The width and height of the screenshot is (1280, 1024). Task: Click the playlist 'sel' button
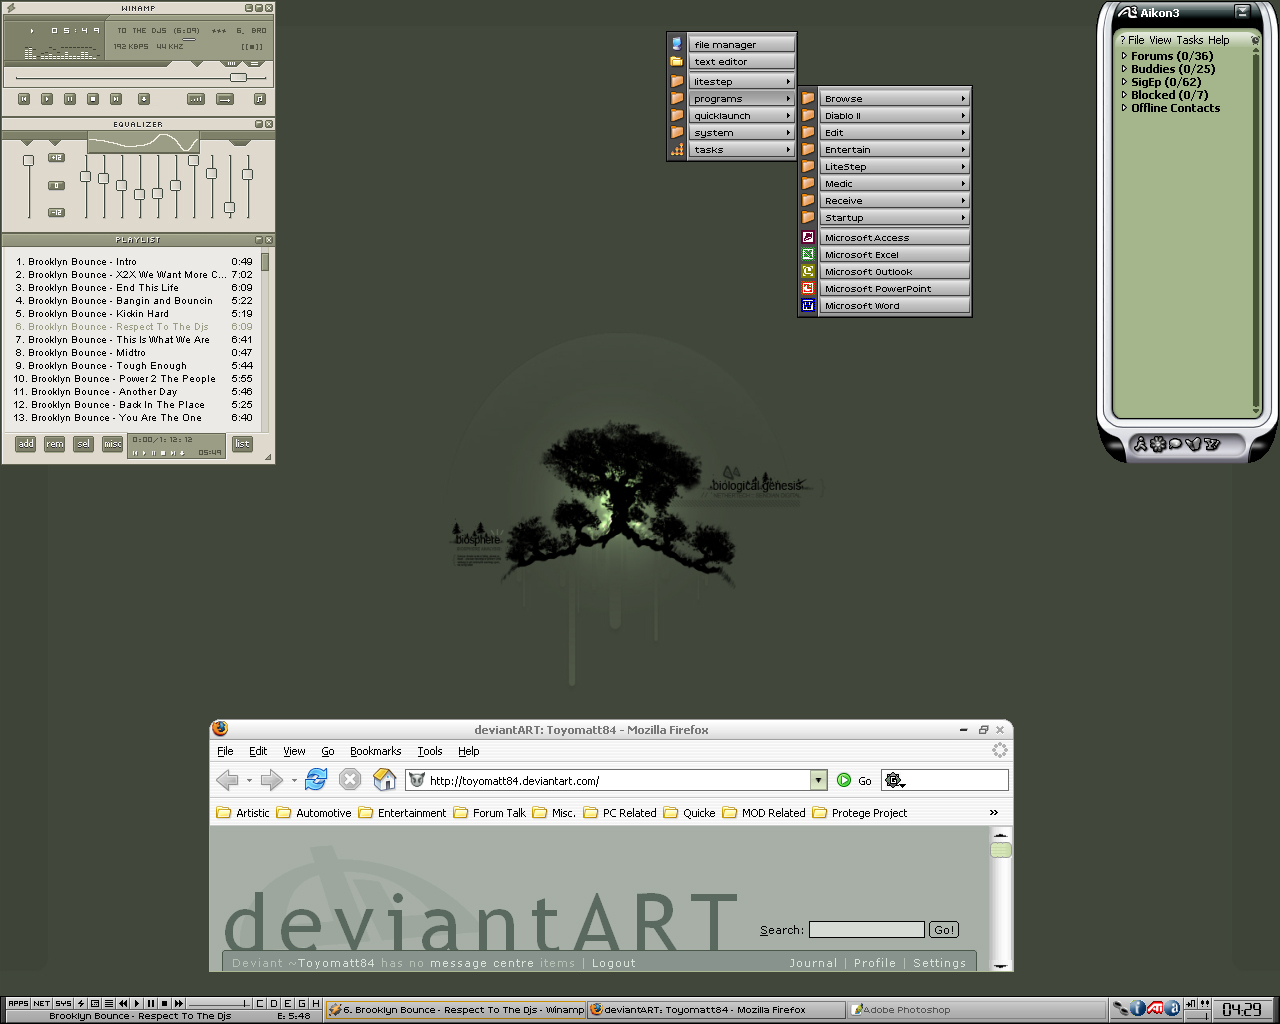click(84, 444)
